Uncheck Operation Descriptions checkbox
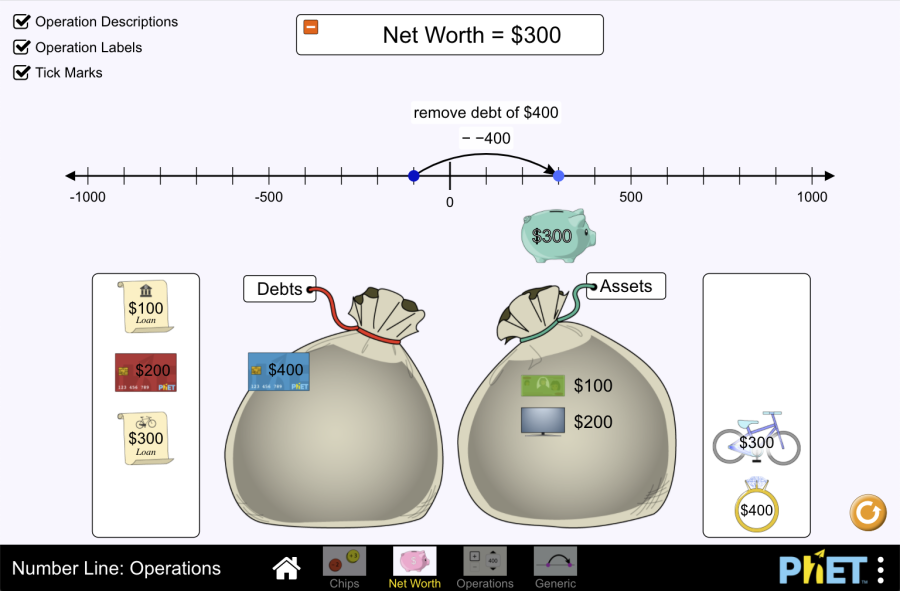This screenshot has width=900, height=591. [21, 21]
